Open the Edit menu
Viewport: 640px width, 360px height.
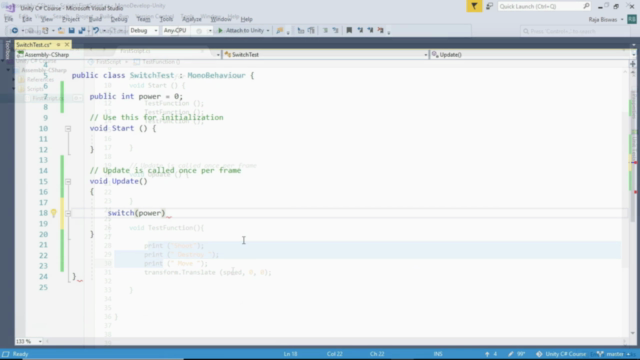click(x=27, y=19)
